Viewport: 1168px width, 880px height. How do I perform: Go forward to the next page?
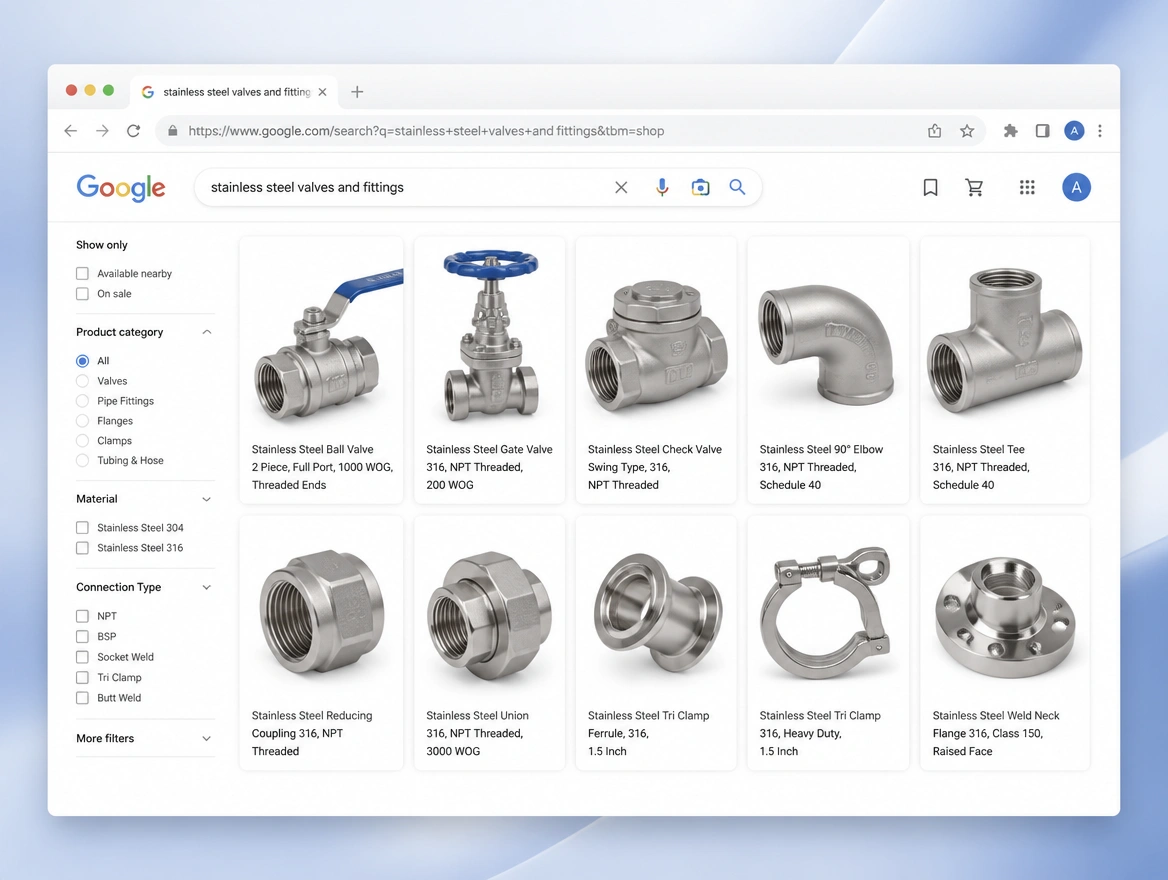pyautogui.click(x=102, y=131)
